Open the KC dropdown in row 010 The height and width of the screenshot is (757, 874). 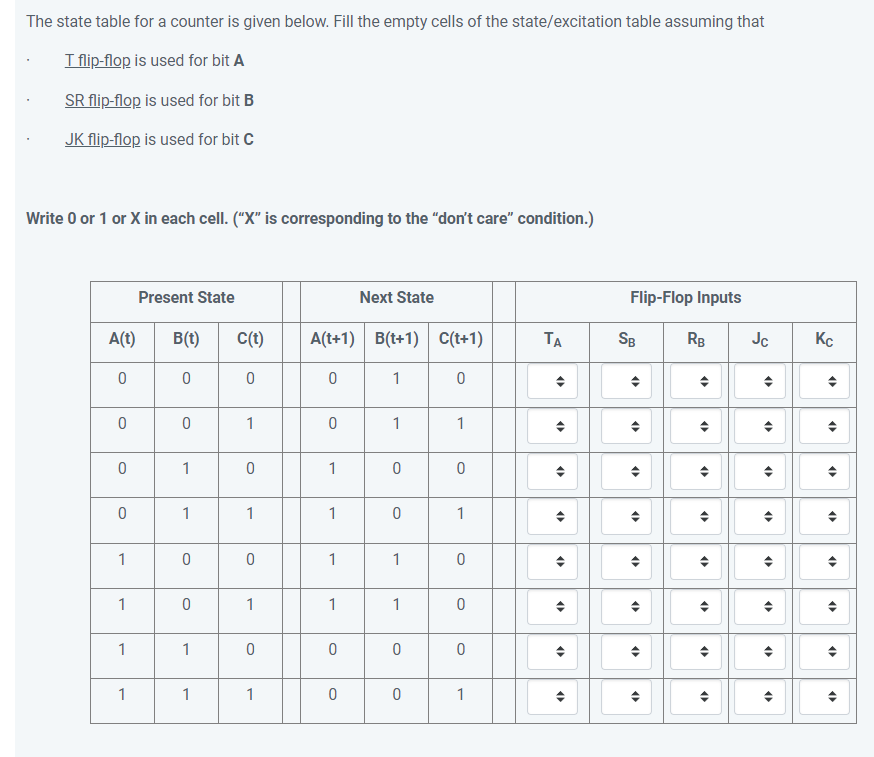pos(823,470)
